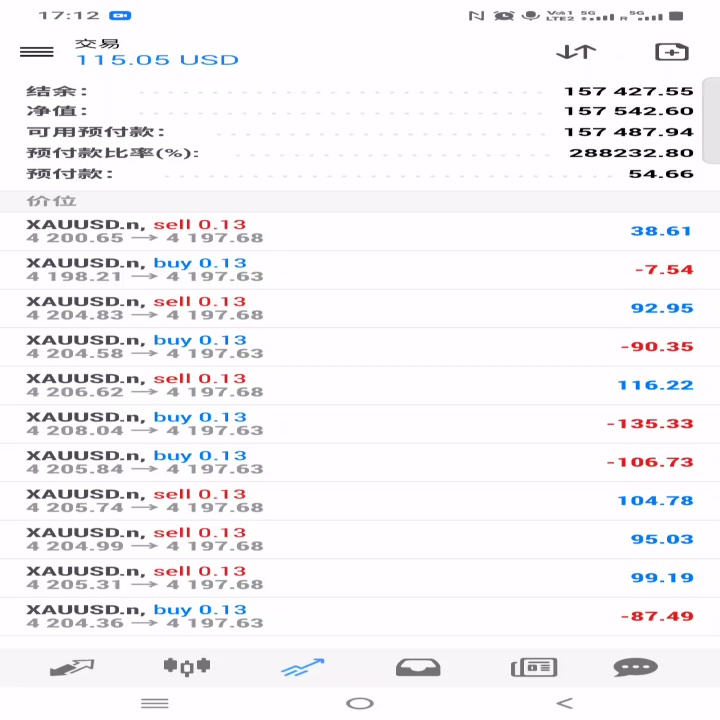Tap loss value -90.35
This screenshot has height=720, width=720.
(657, 347)
